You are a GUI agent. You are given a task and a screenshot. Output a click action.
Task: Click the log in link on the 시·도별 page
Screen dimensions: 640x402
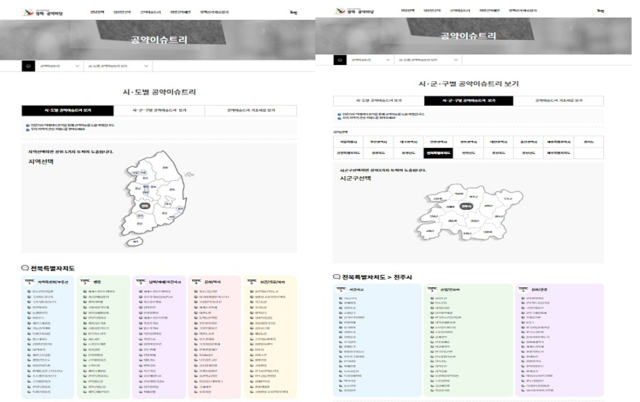(293, 12)
